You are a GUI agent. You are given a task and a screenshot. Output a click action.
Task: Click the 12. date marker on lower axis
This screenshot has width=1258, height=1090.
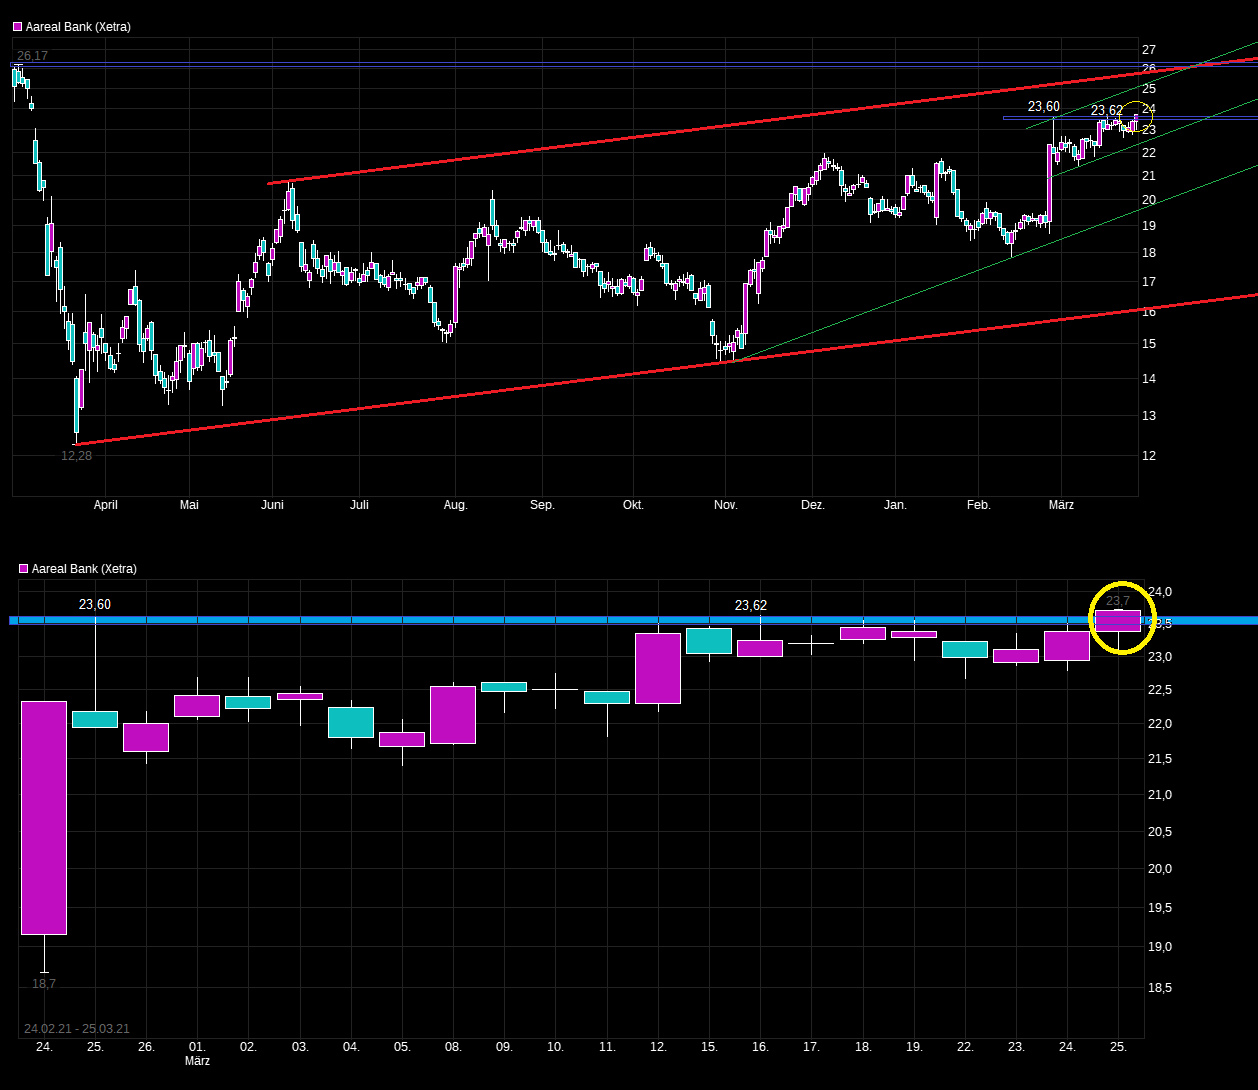tap(658, 1047)
